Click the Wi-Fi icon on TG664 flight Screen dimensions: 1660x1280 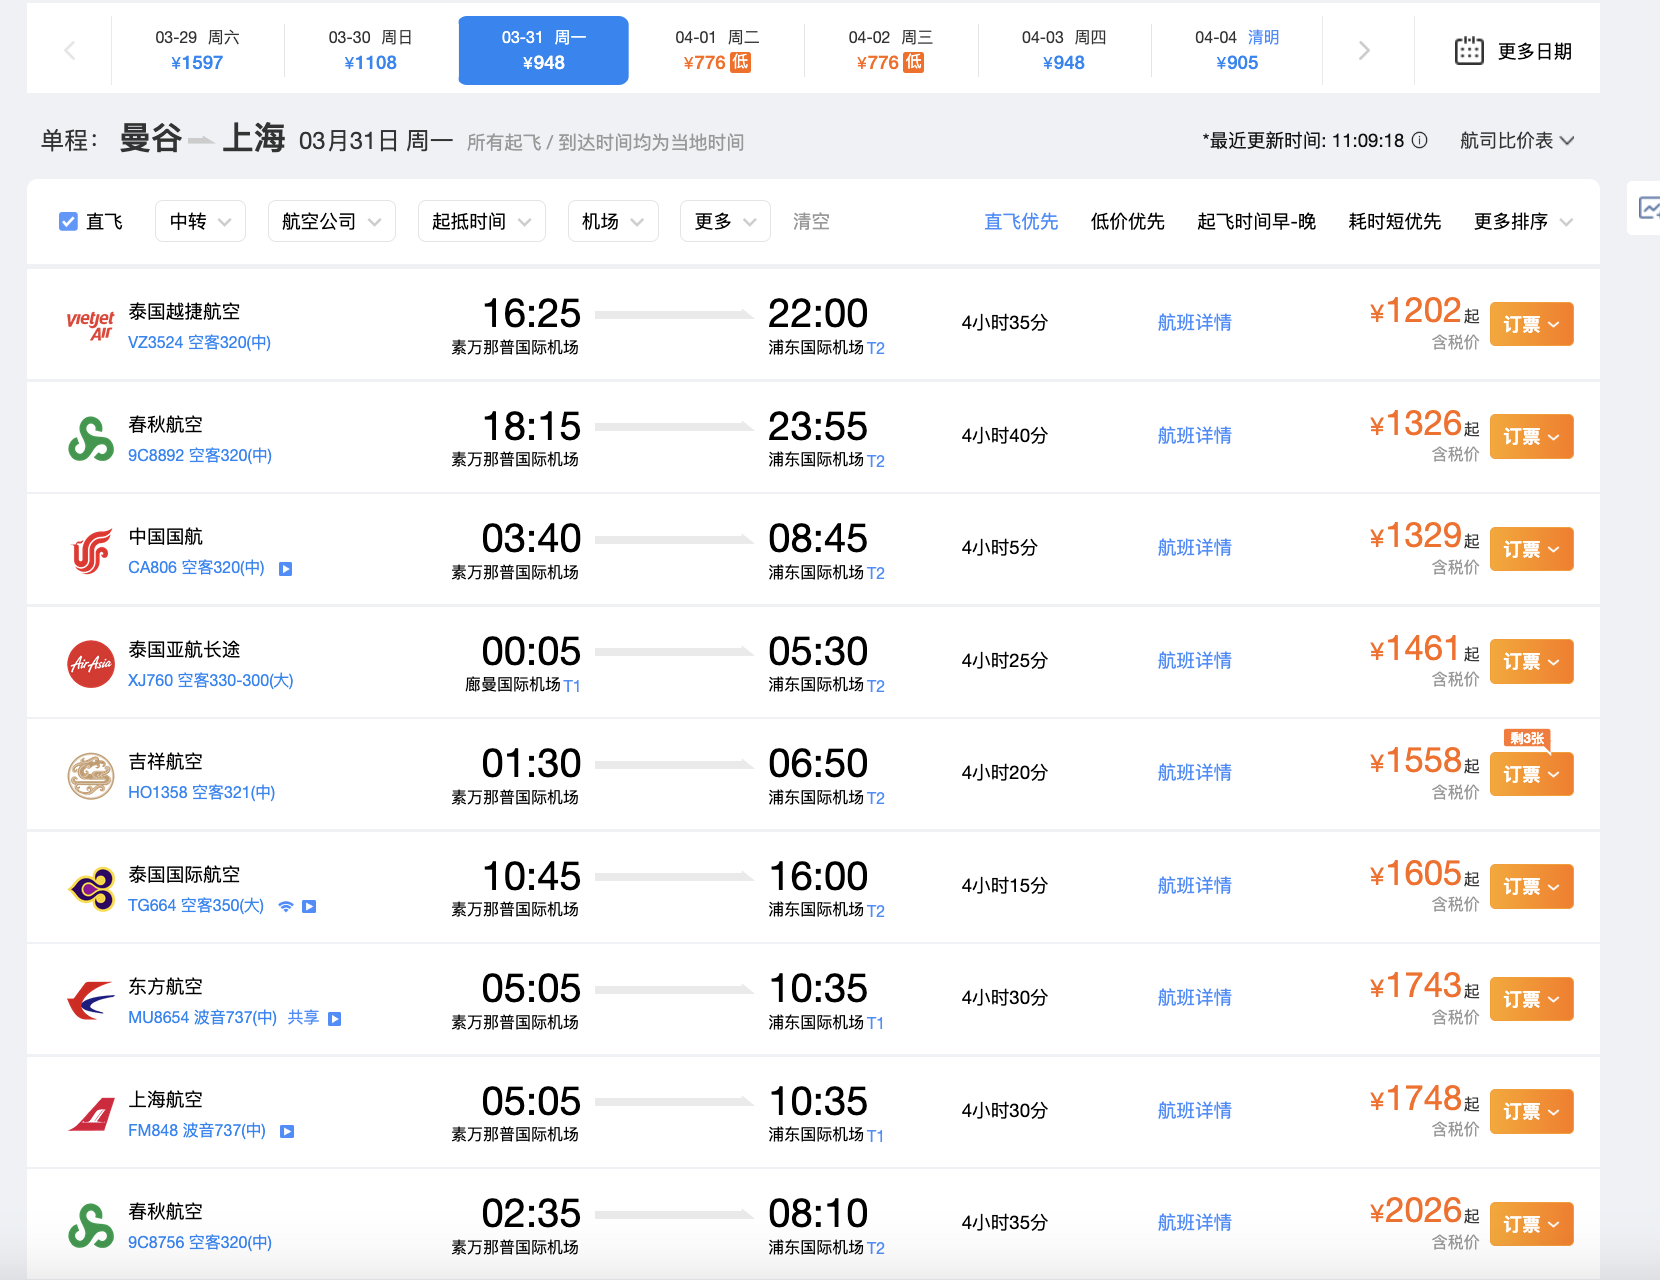tap(286, 907)
